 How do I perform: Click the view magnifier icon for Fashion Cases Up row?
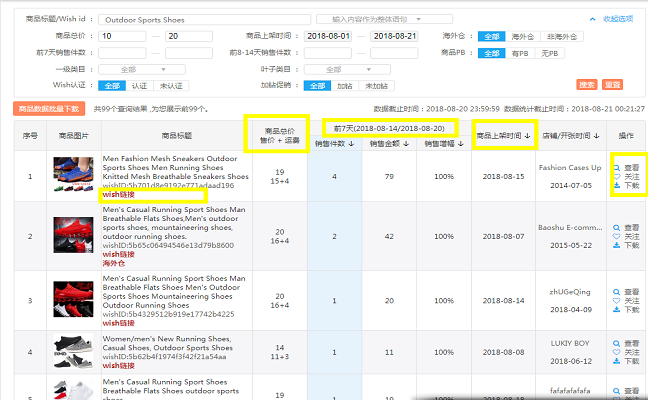pos(617,168)
